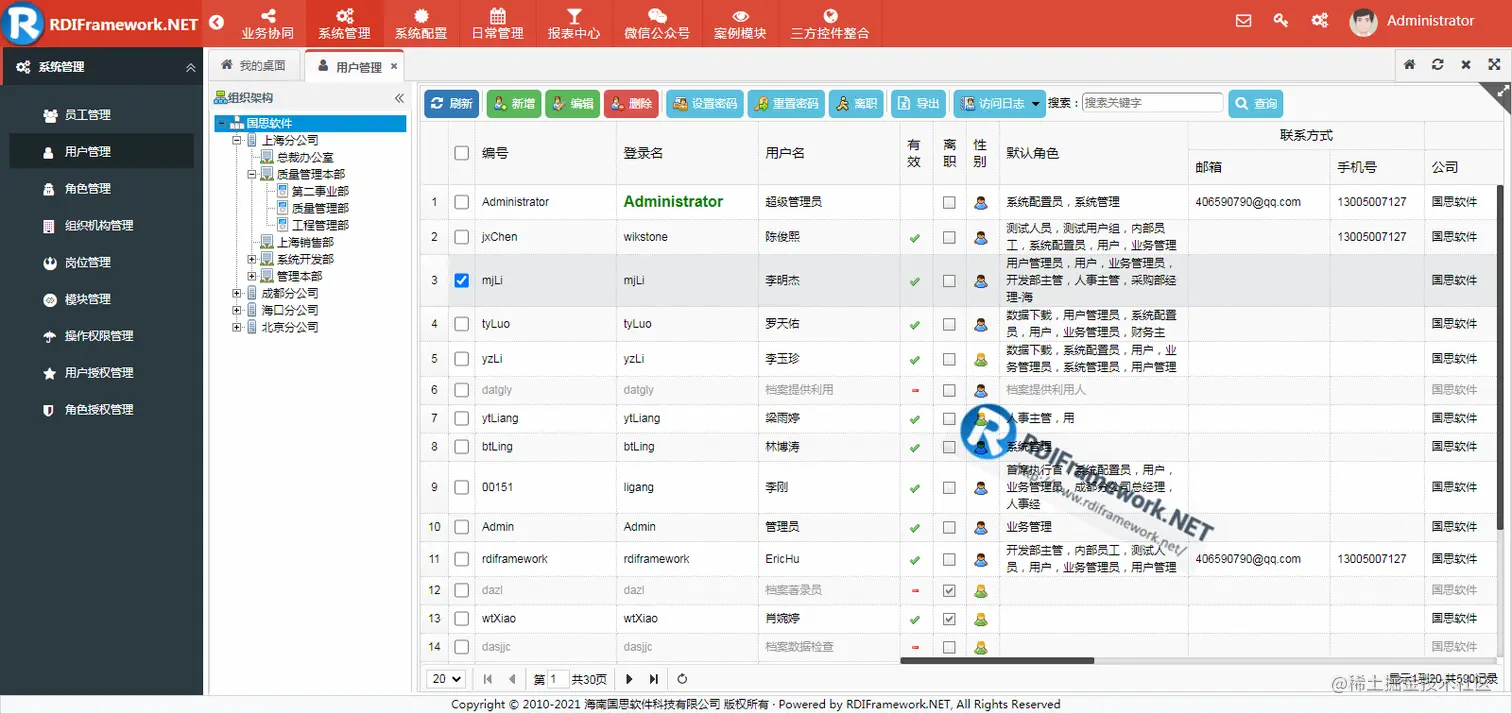The width and height of the screenshot is (1512, 714).
Task: Click the 刷新 refresh icon button
Action: coord(451,103)
